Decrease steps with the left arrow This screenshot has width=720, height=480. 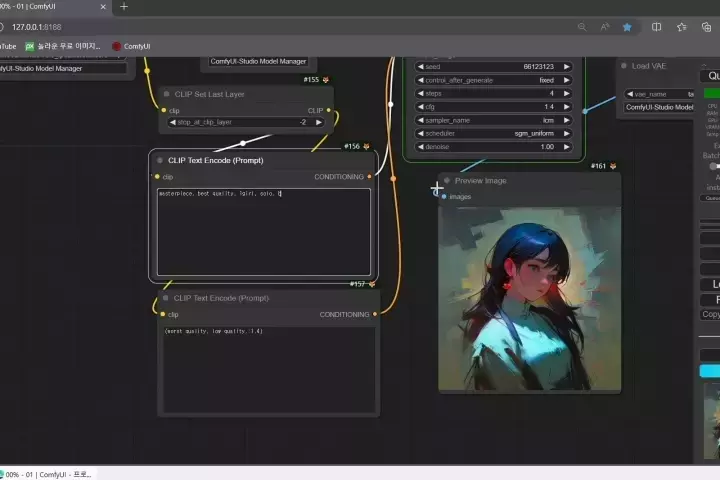coord(420,93)
